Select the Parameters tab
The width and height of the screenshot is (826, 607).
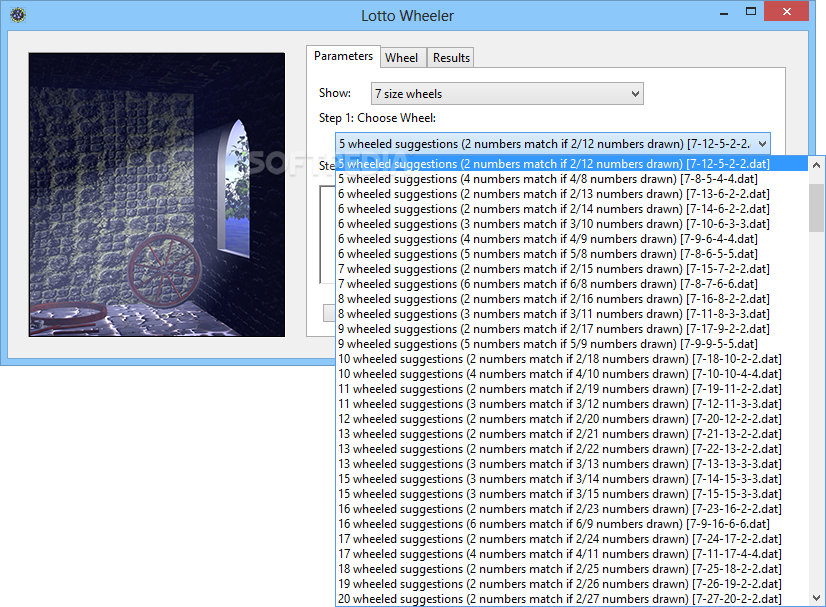tap(343, 56)
